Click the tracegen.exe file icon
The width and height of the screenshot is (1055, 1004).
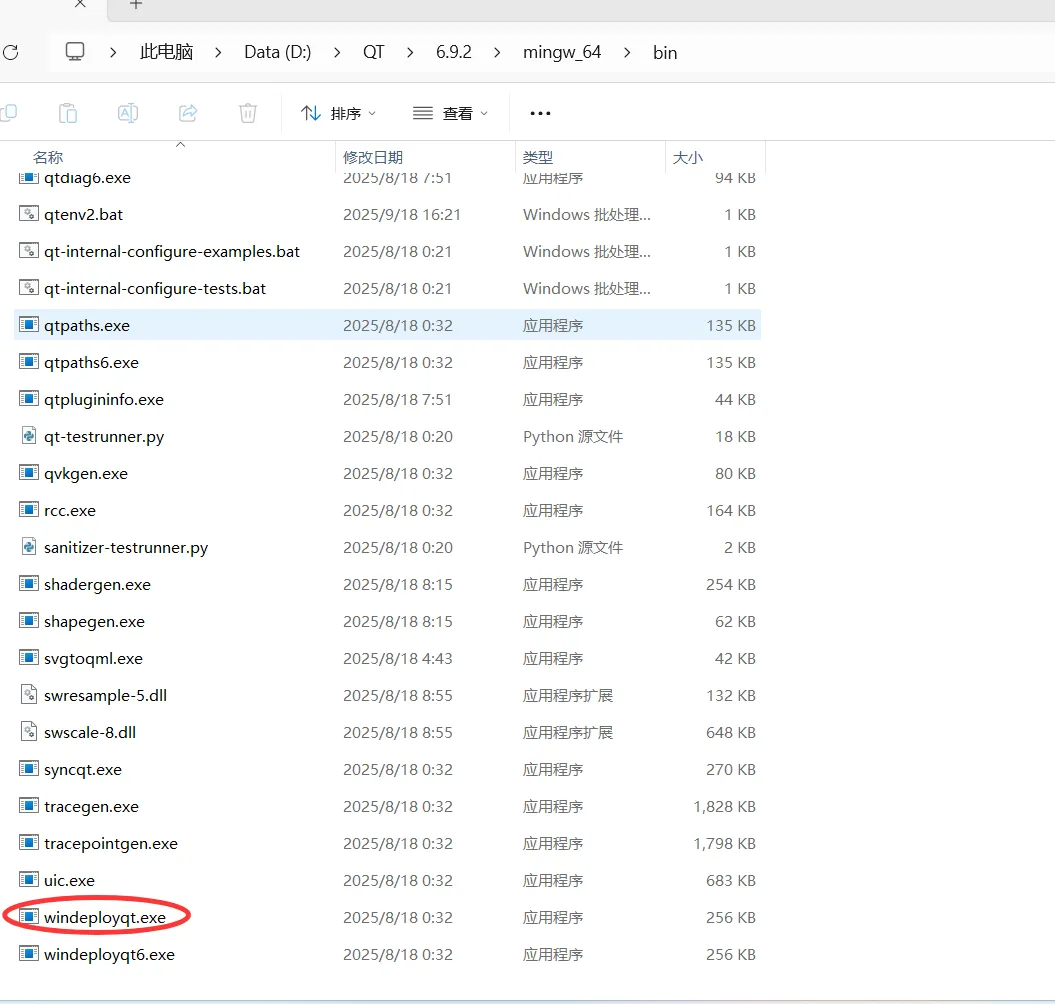[x=28, y=806]
